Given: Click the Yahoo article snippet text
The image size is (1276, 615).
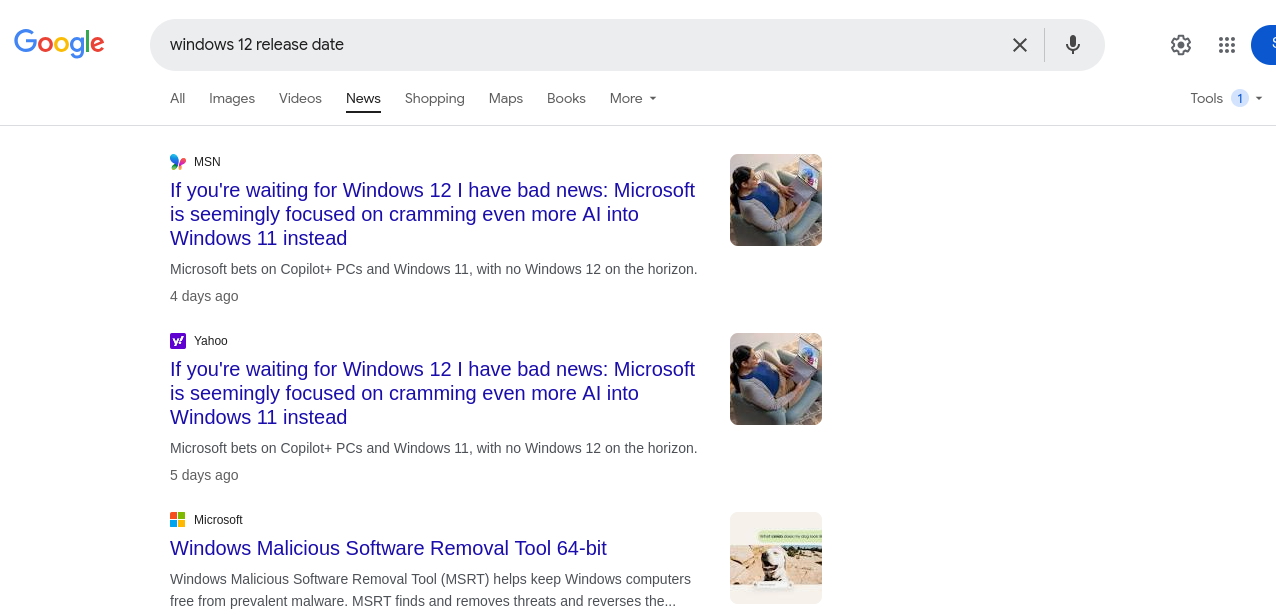Looking at the screenshot, I should pyautogui.click(x=434, y=448).
